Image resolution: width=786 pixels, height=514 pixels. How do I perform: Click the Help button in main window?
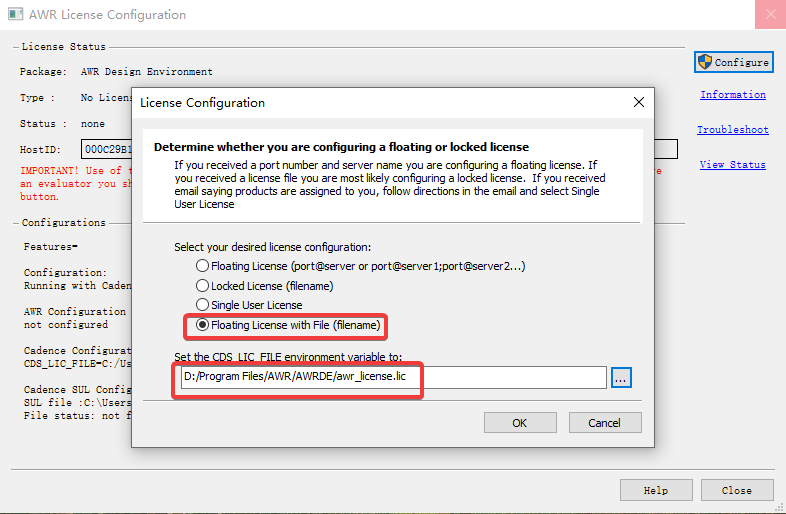click(x=656, y=490)
